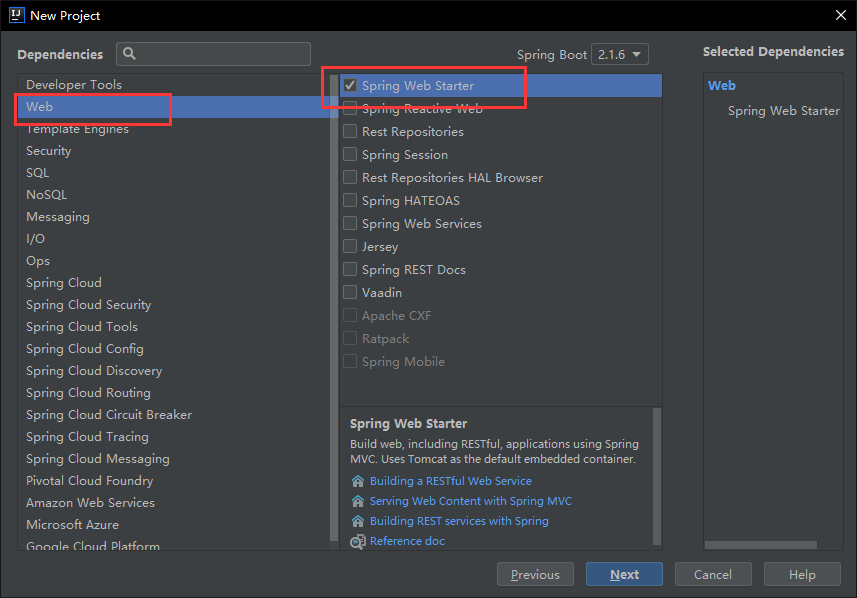Tick the Spring HATEOAS checkbox
Image resolution: width=857 pixels, height=598 pixels.
point(350,201)
